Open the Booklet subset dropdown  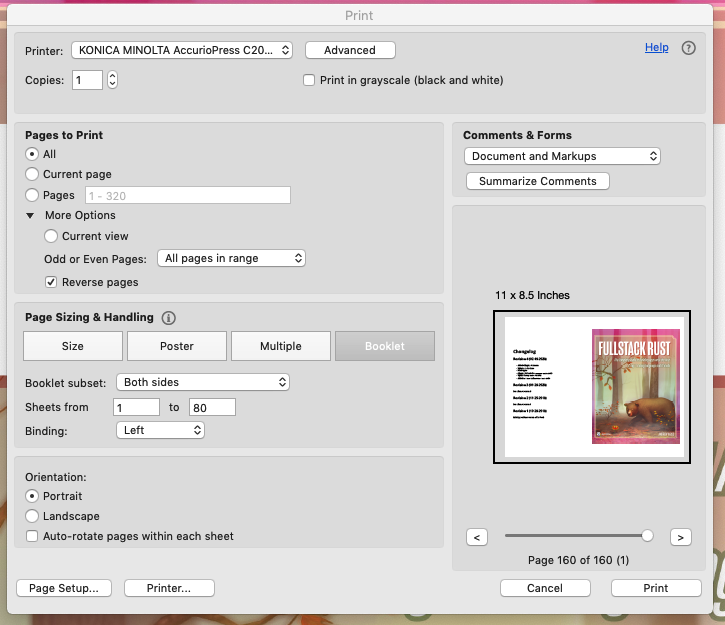click(203, 382)
